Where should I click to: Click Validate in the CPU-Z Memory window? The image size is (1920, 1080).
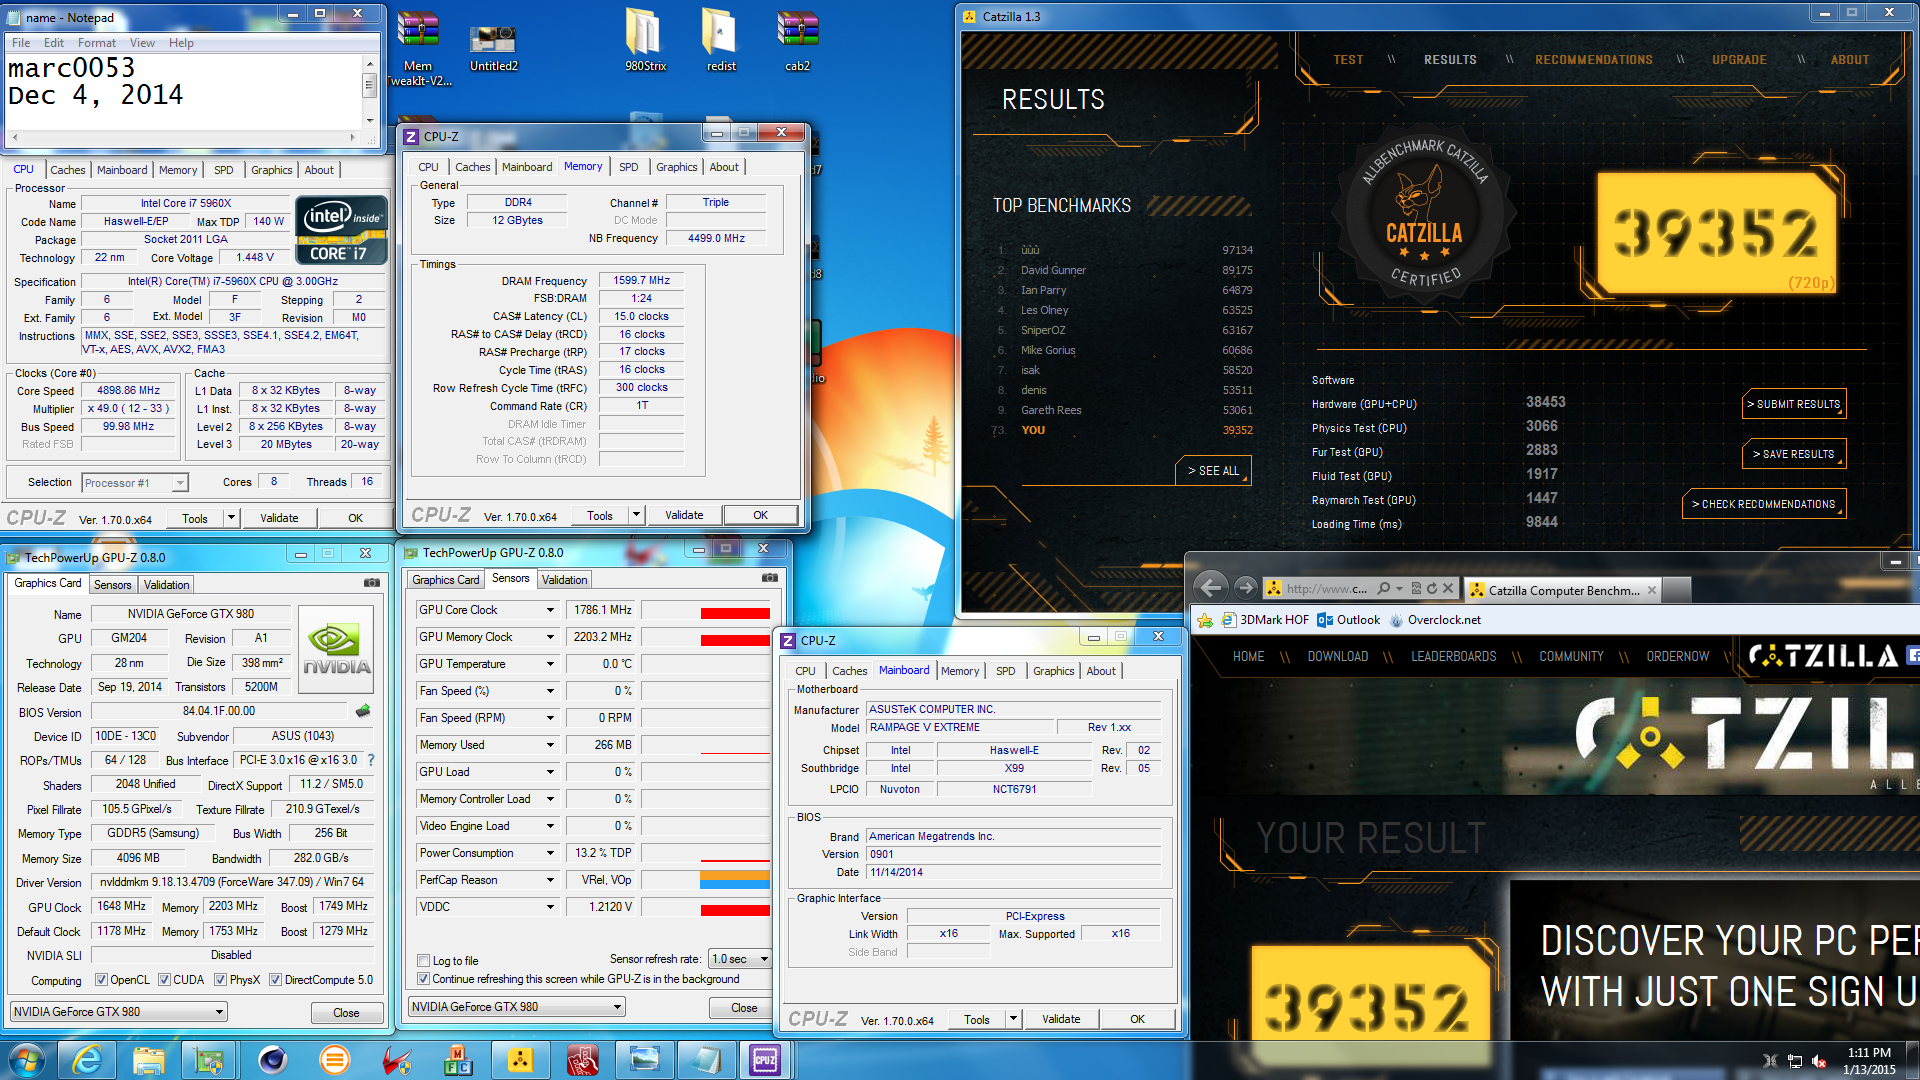[684, 516]
